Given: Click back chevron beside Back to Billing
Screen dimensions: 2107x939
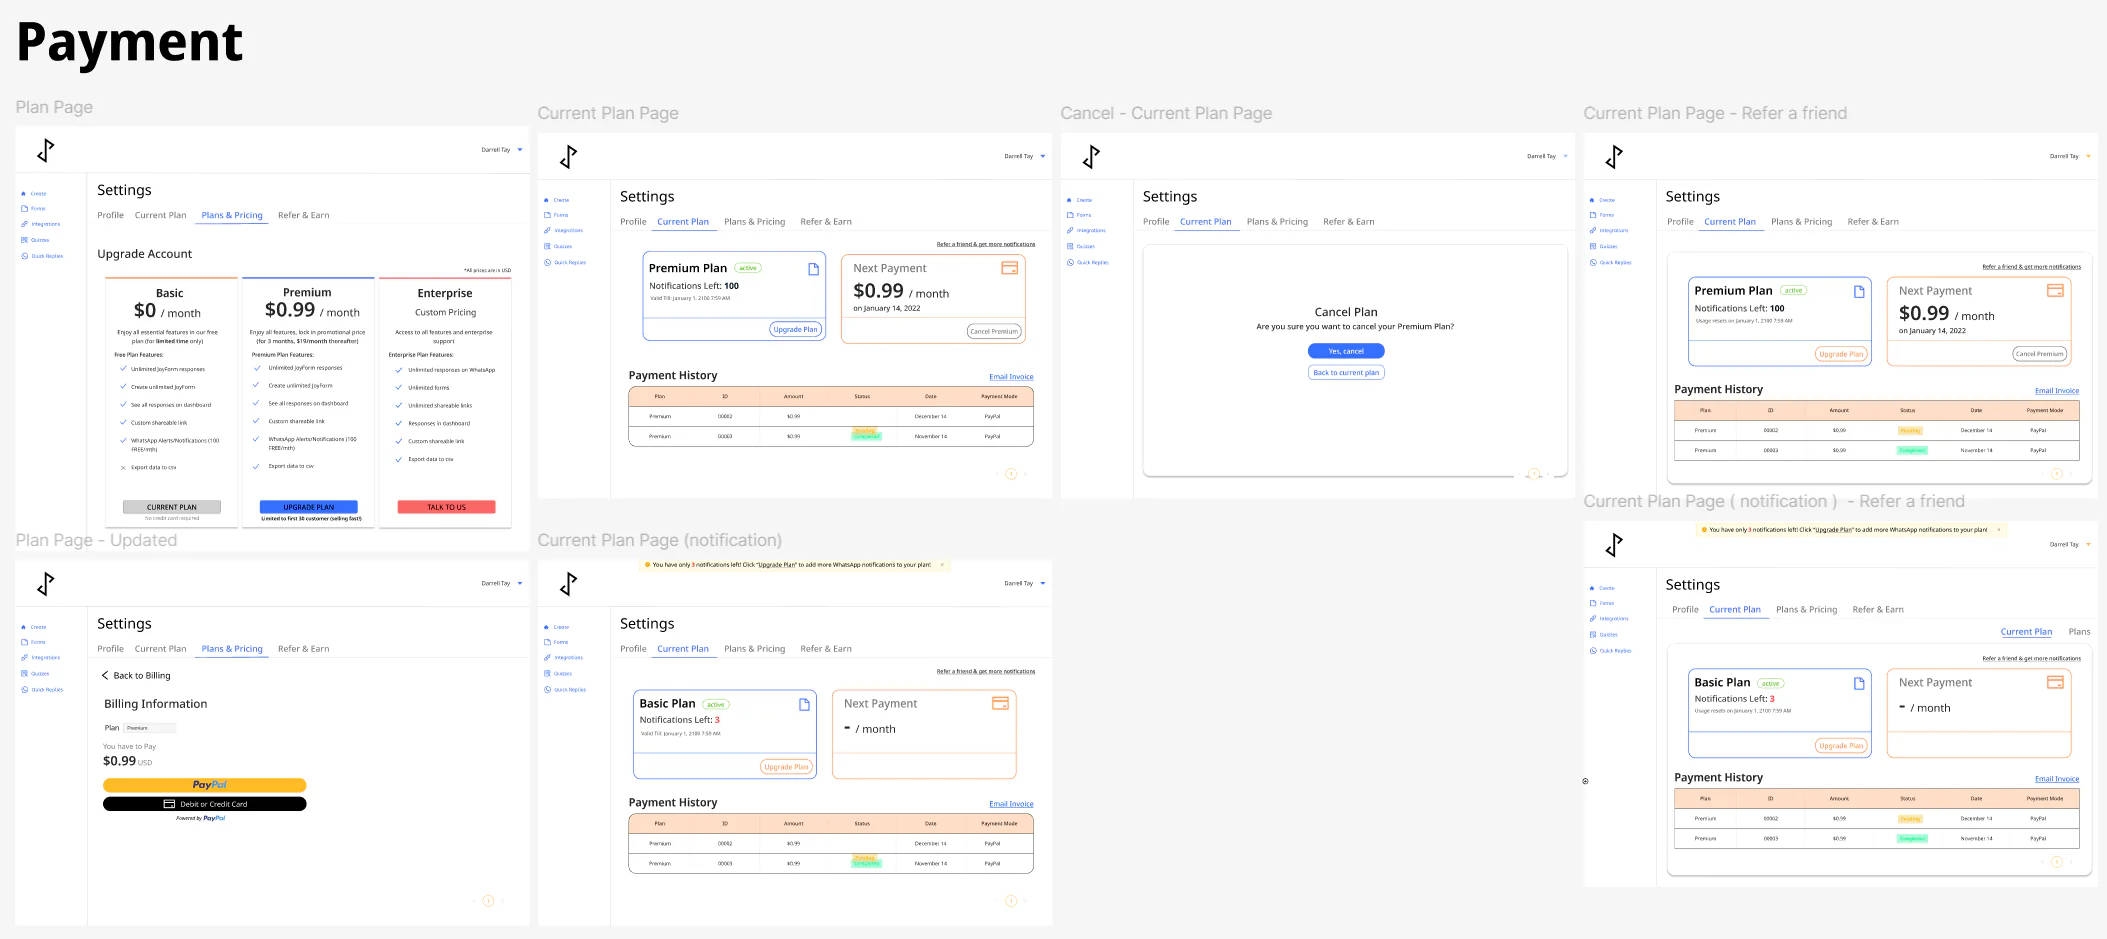Looking at the screenshot, I should pos(105,676).
